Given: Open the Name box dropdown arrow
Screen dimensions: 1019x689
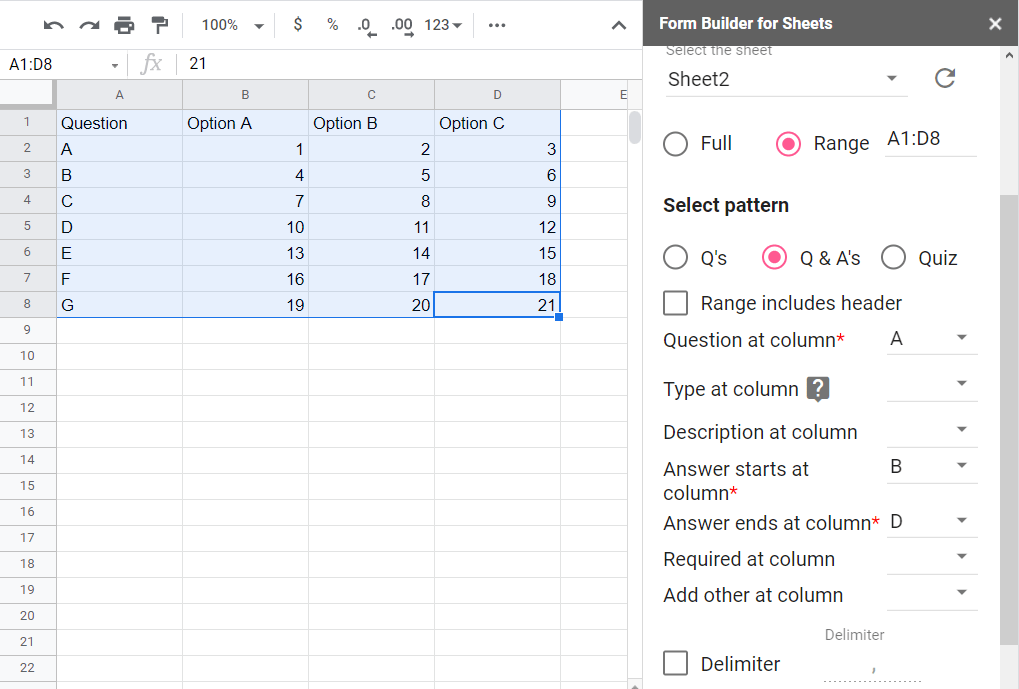Looking at the screenshot, I should point(115,65).
